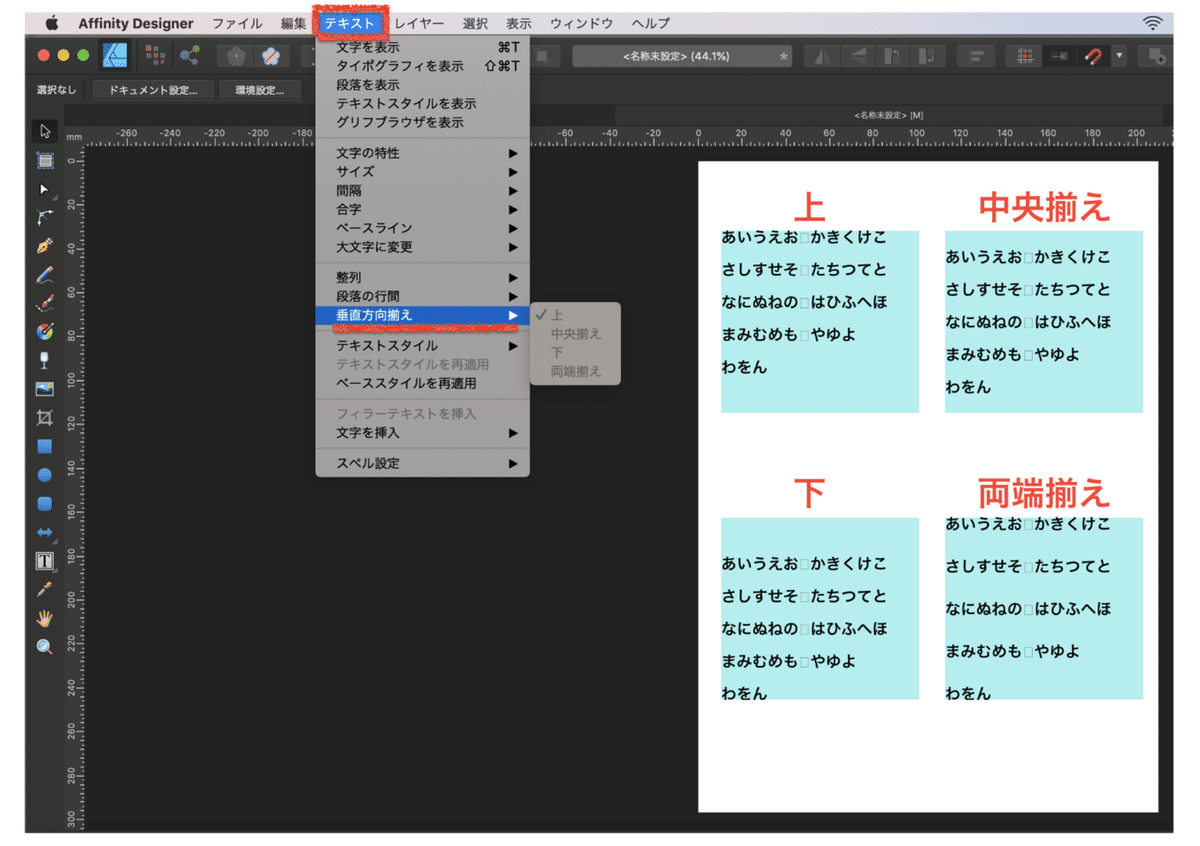Toggle snapping magnet icon
This screenshot has width=1200, height=846.
click(1094, 57)
